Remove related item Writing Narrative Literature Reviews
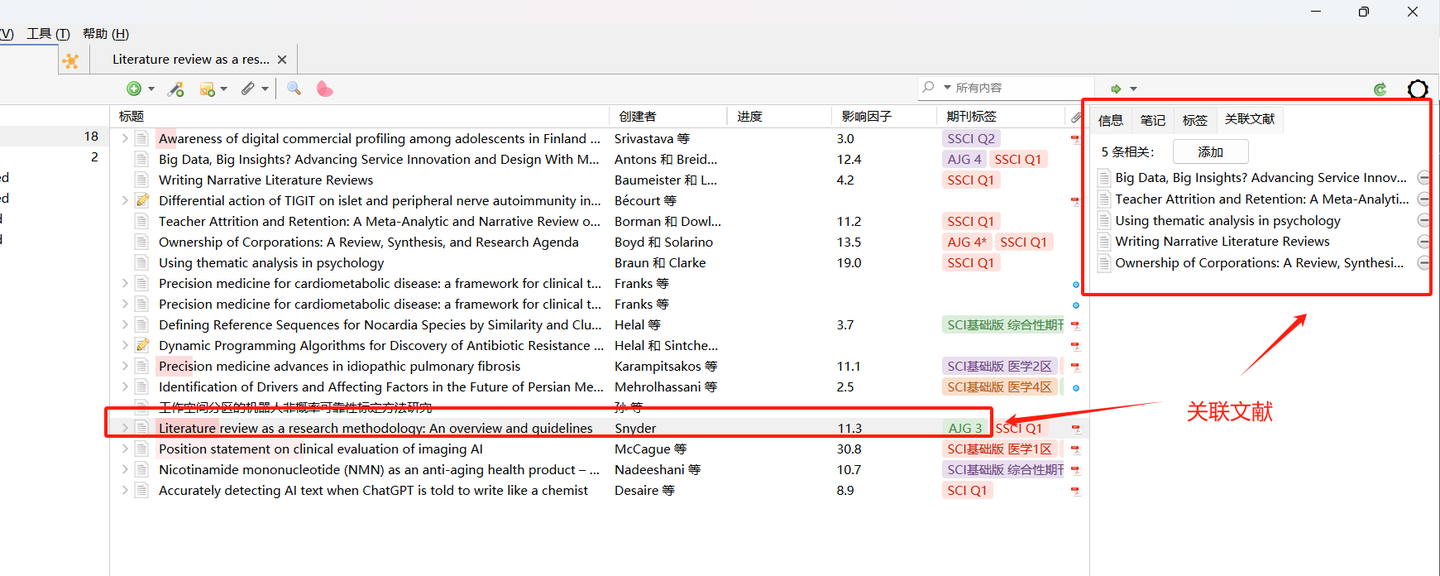 coord(1425,242)
